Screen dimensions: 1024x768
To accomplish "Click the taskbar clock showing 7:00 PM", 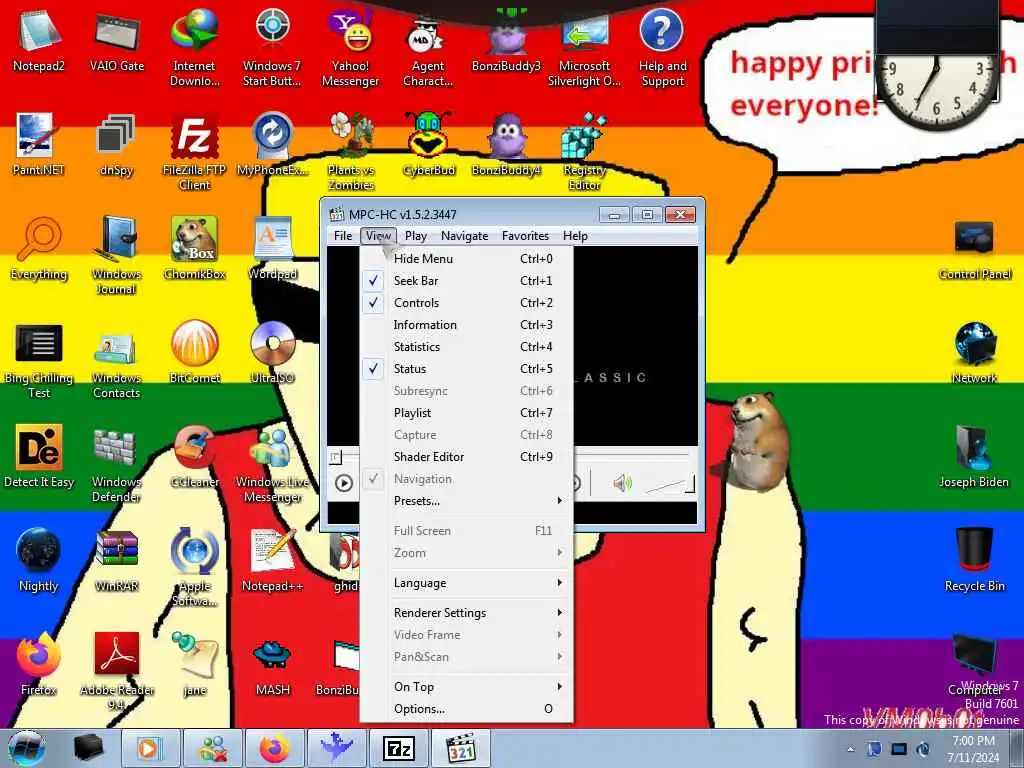I will (973, 749).
